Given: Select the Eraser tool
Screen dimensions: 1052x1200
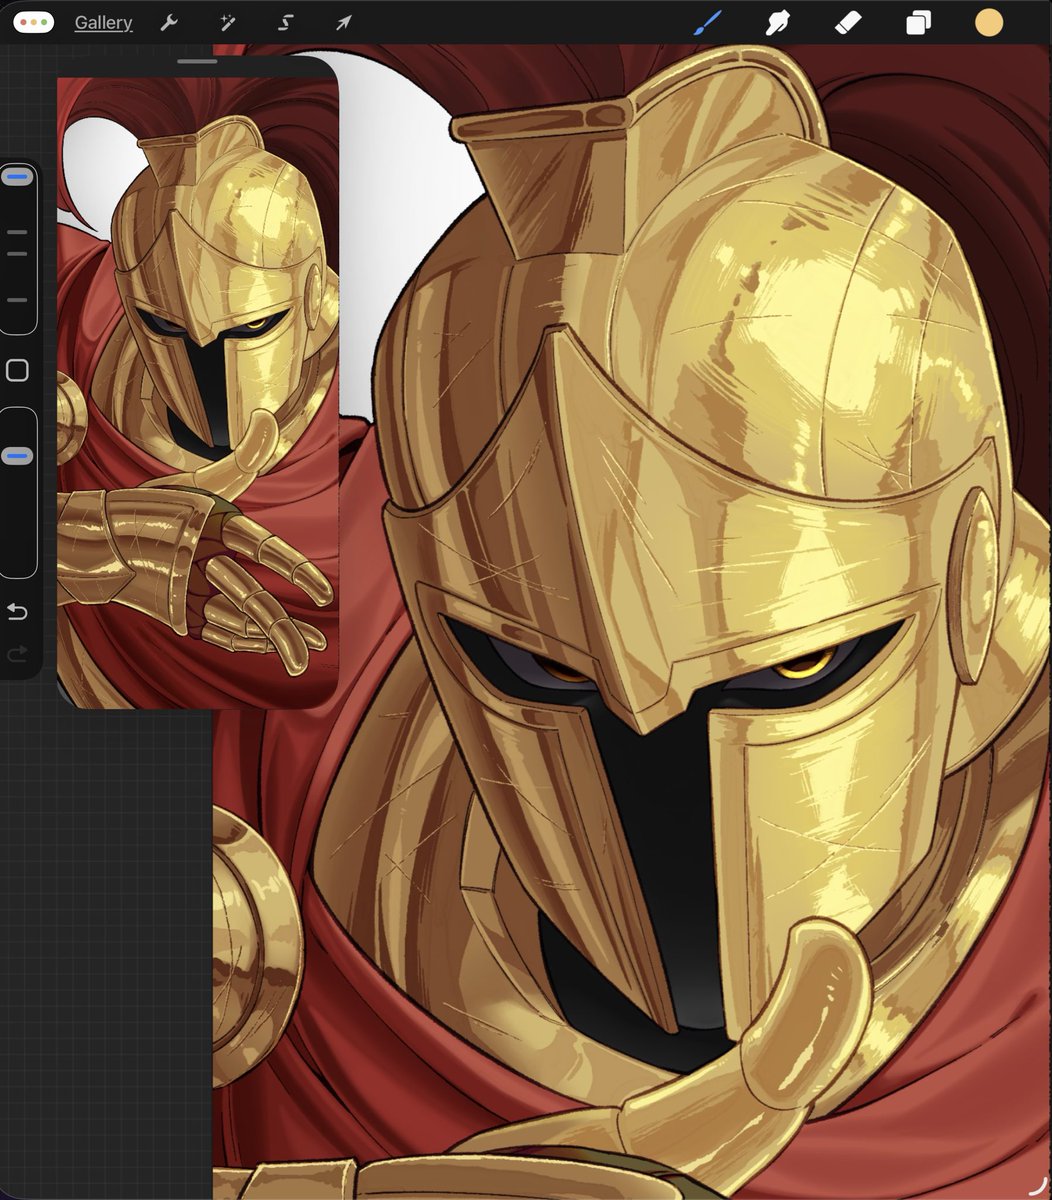Looking at the screenshot, I should click(848, 22).
